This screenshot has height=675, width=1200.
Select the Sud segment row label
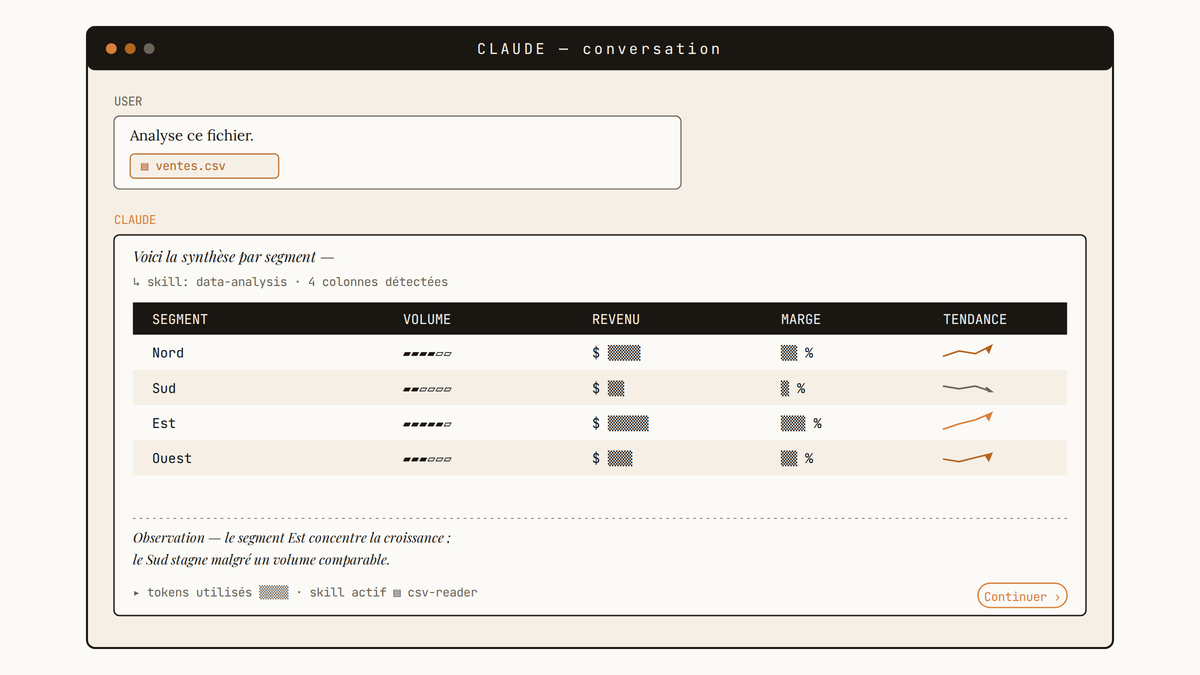[x=164, y=388]
